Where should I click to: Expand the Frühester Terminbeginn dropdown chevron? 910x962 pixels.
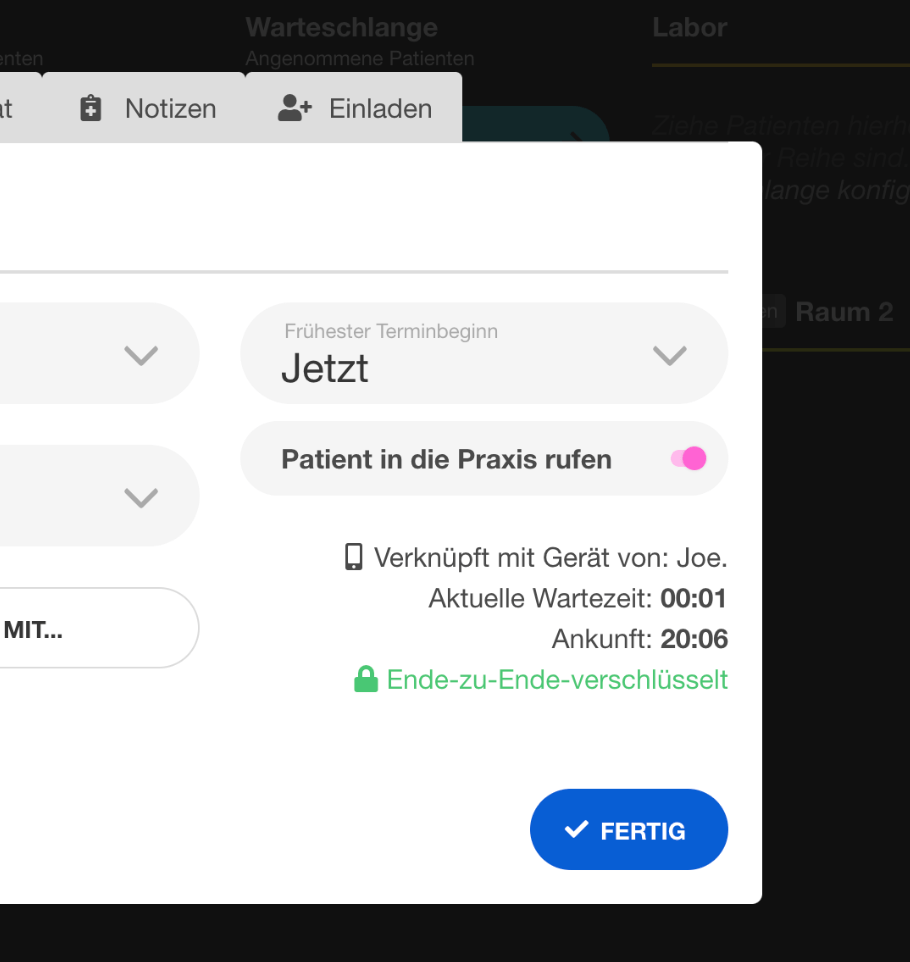(669, 354)
